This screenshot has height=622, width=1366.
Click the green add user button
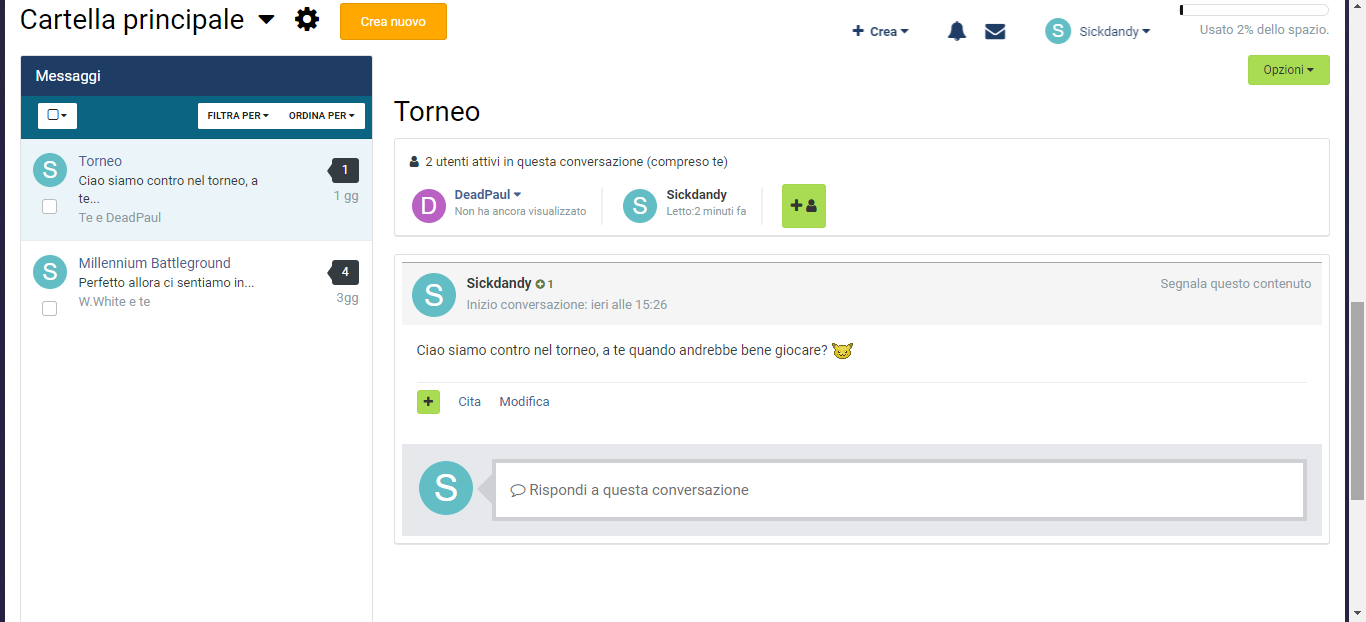coord(803,206)
